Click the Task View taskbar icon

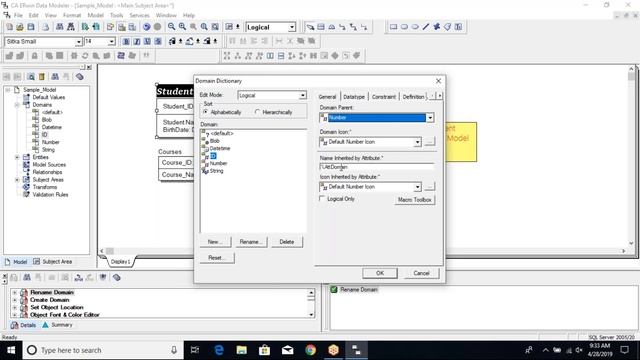pos(195,350)
